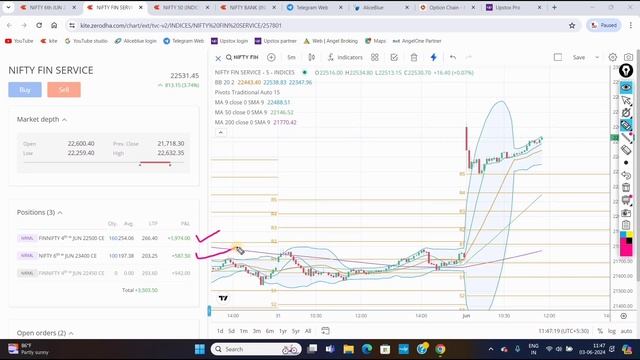This screenshot has height=360, width=640.
Task: Click the time axis settings circle icon
Action: [x=624, y=316]
